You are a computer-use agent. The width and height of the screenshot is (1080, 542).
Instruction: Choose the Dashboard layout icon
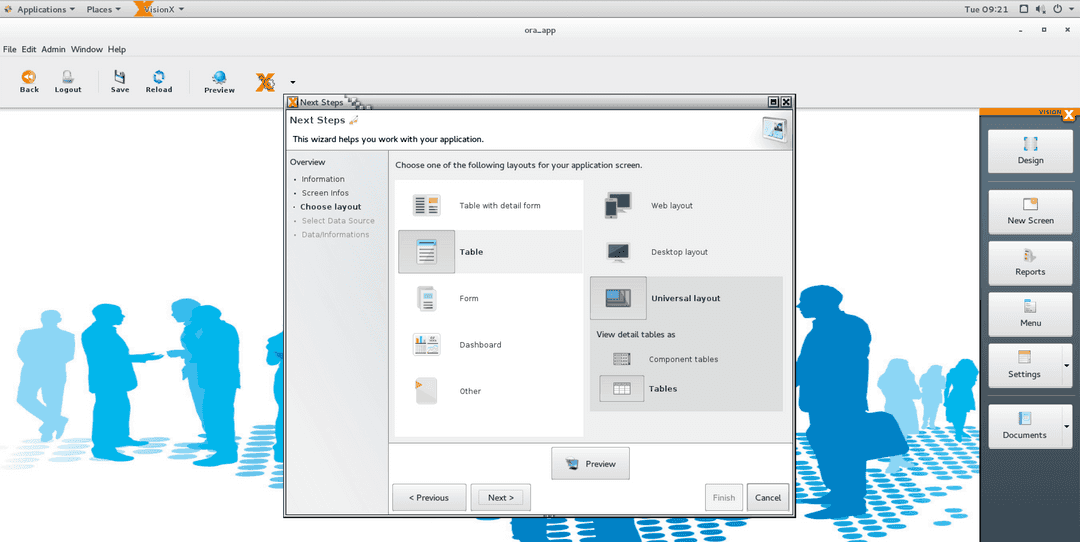427,345
